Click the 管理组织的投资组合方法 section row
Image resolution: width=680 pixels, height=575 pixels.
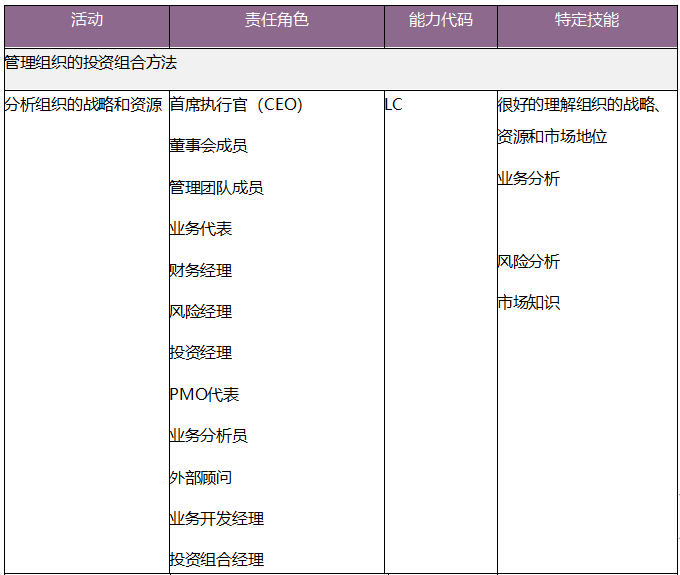click(x=91, y=62)
